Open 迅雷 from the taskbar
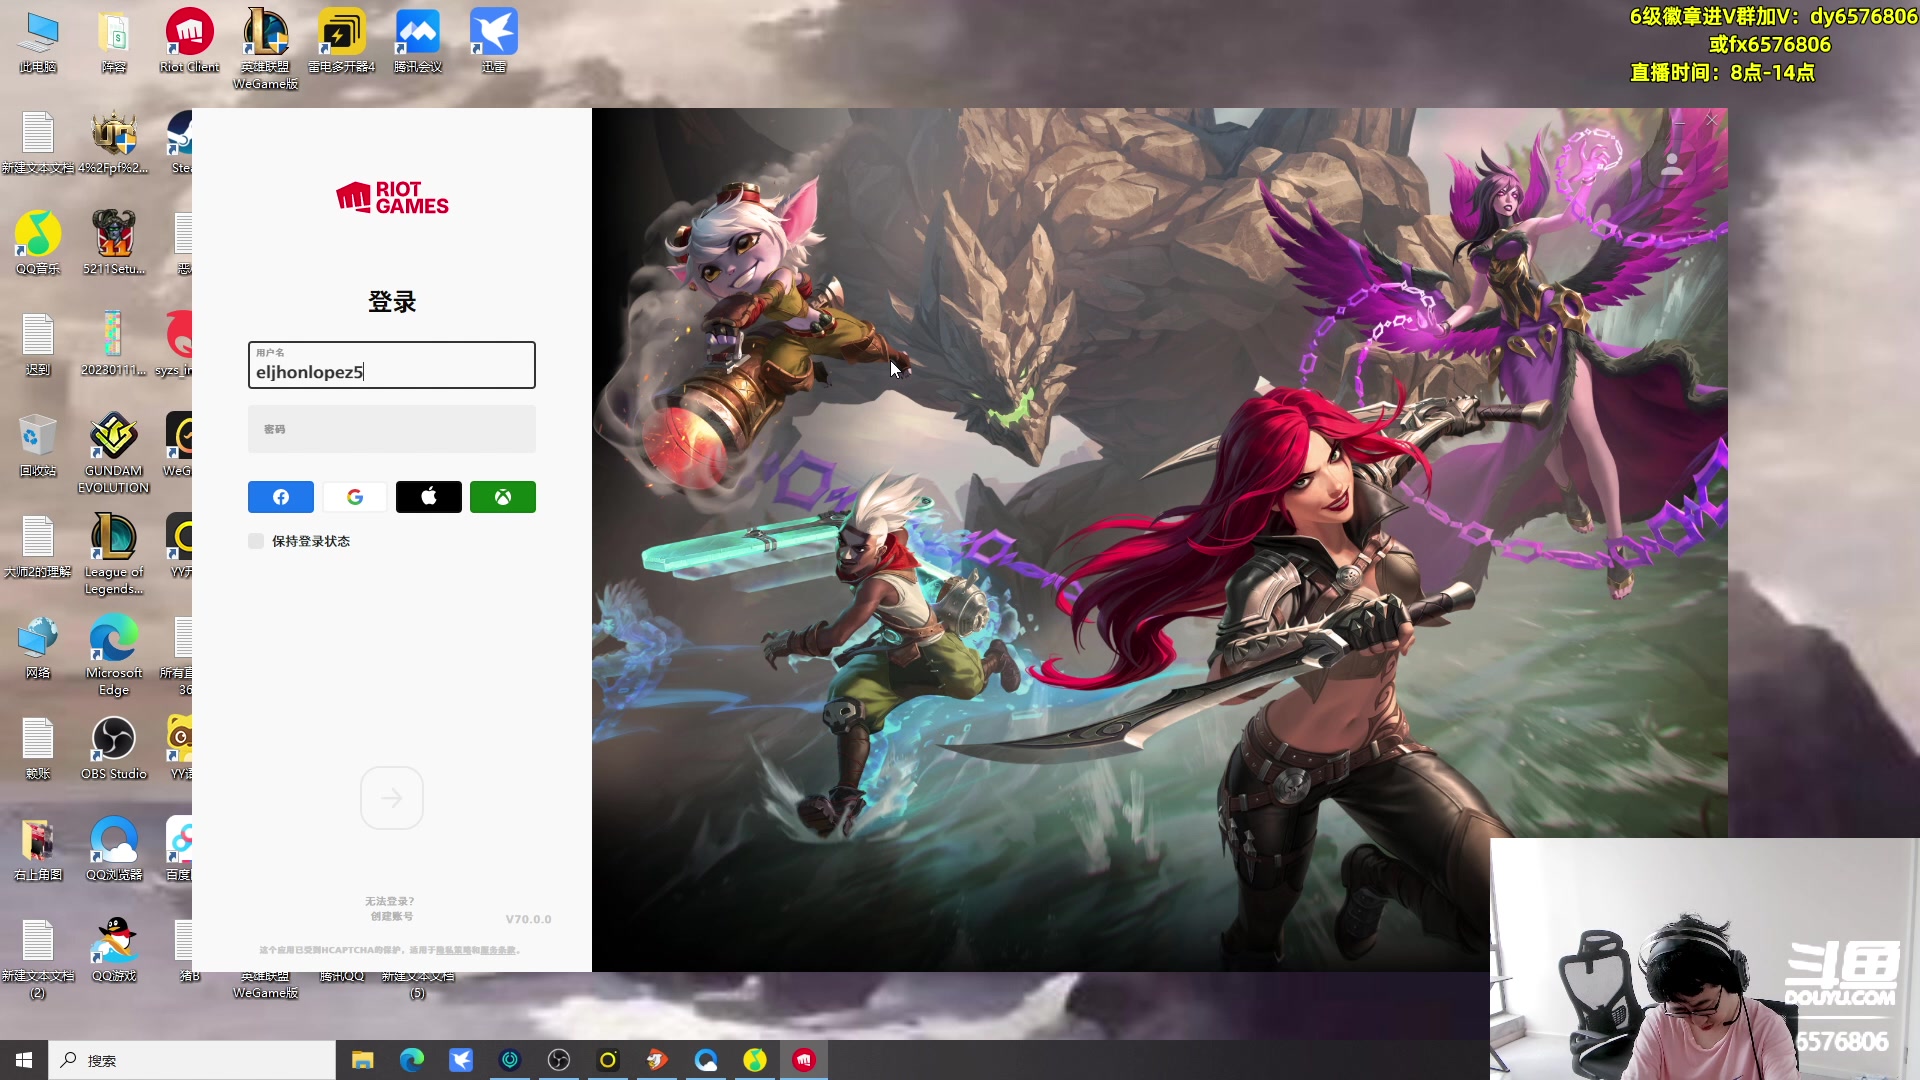 (461, 1060)
